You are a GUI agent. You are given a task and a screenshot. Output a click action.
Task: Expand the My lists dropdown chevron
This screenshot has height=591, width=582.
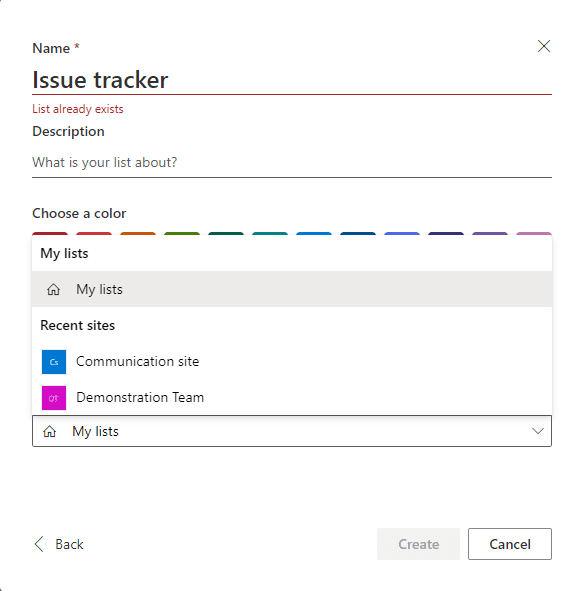pos(538,431)
